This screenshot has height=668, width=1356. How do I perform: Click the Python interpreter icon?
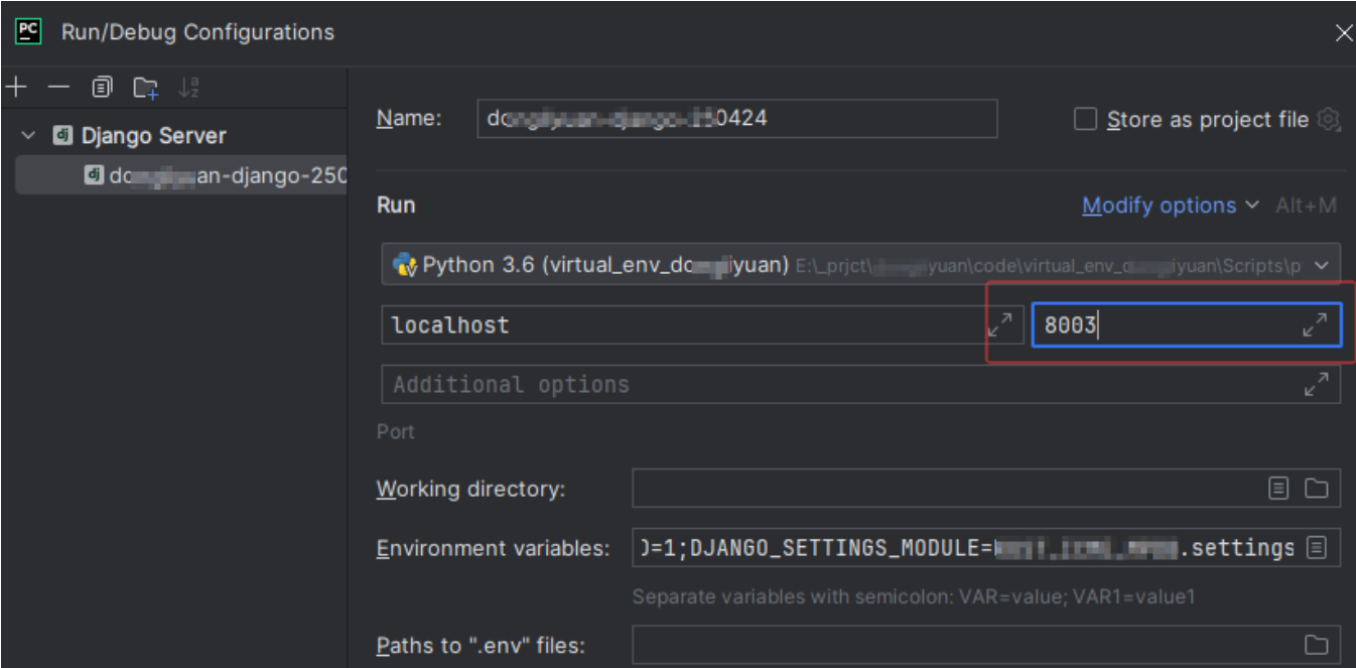tap(404, 265)
